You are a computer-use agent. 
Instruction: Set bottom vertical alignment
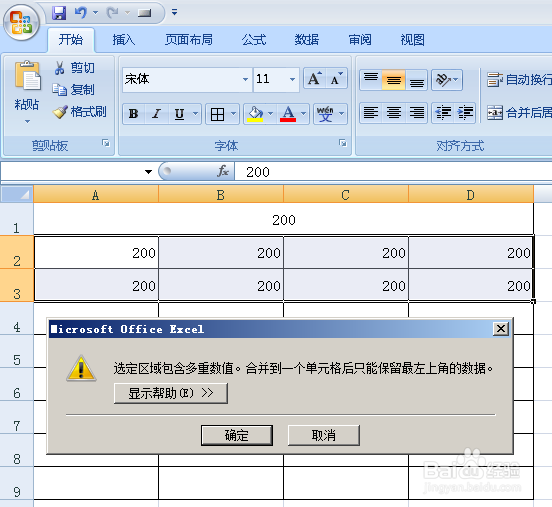pyautogui.click(x=416, y=80)
